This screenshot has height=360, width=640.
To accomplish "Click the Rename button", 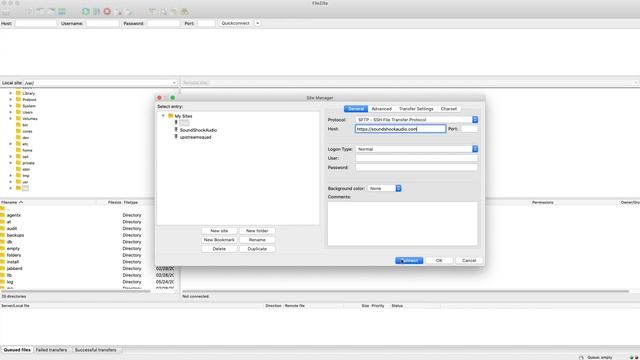I will (257, 240).
